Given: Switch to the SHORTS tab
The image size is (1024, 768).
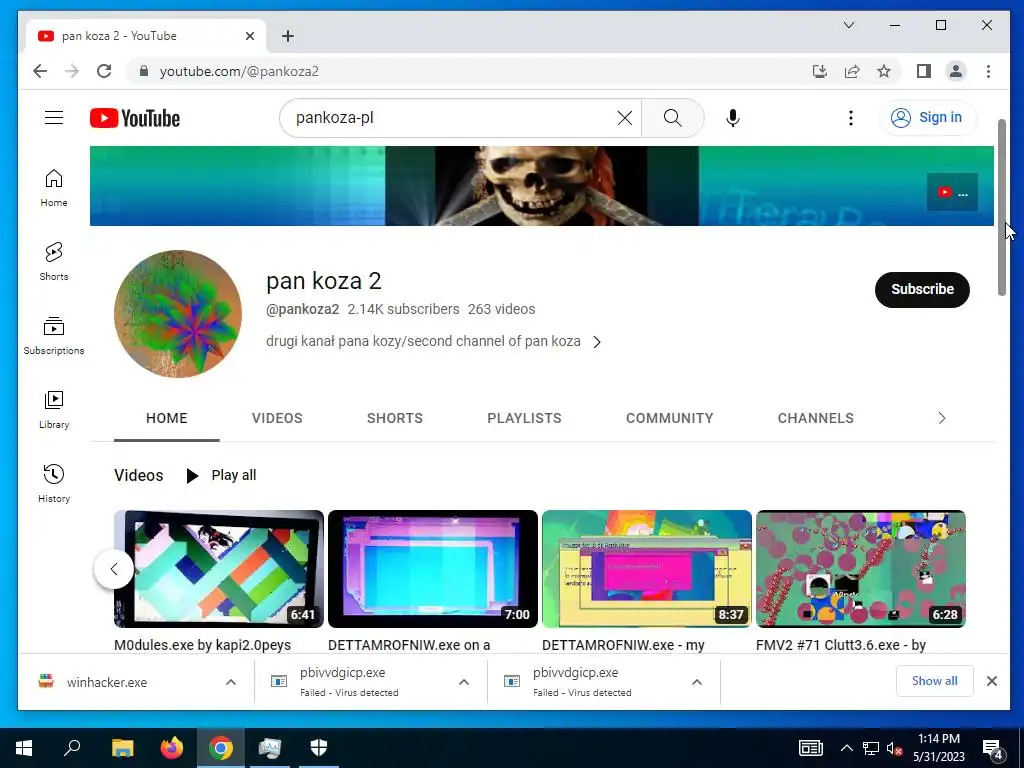Looking at the screenshot, I should 394,418.
